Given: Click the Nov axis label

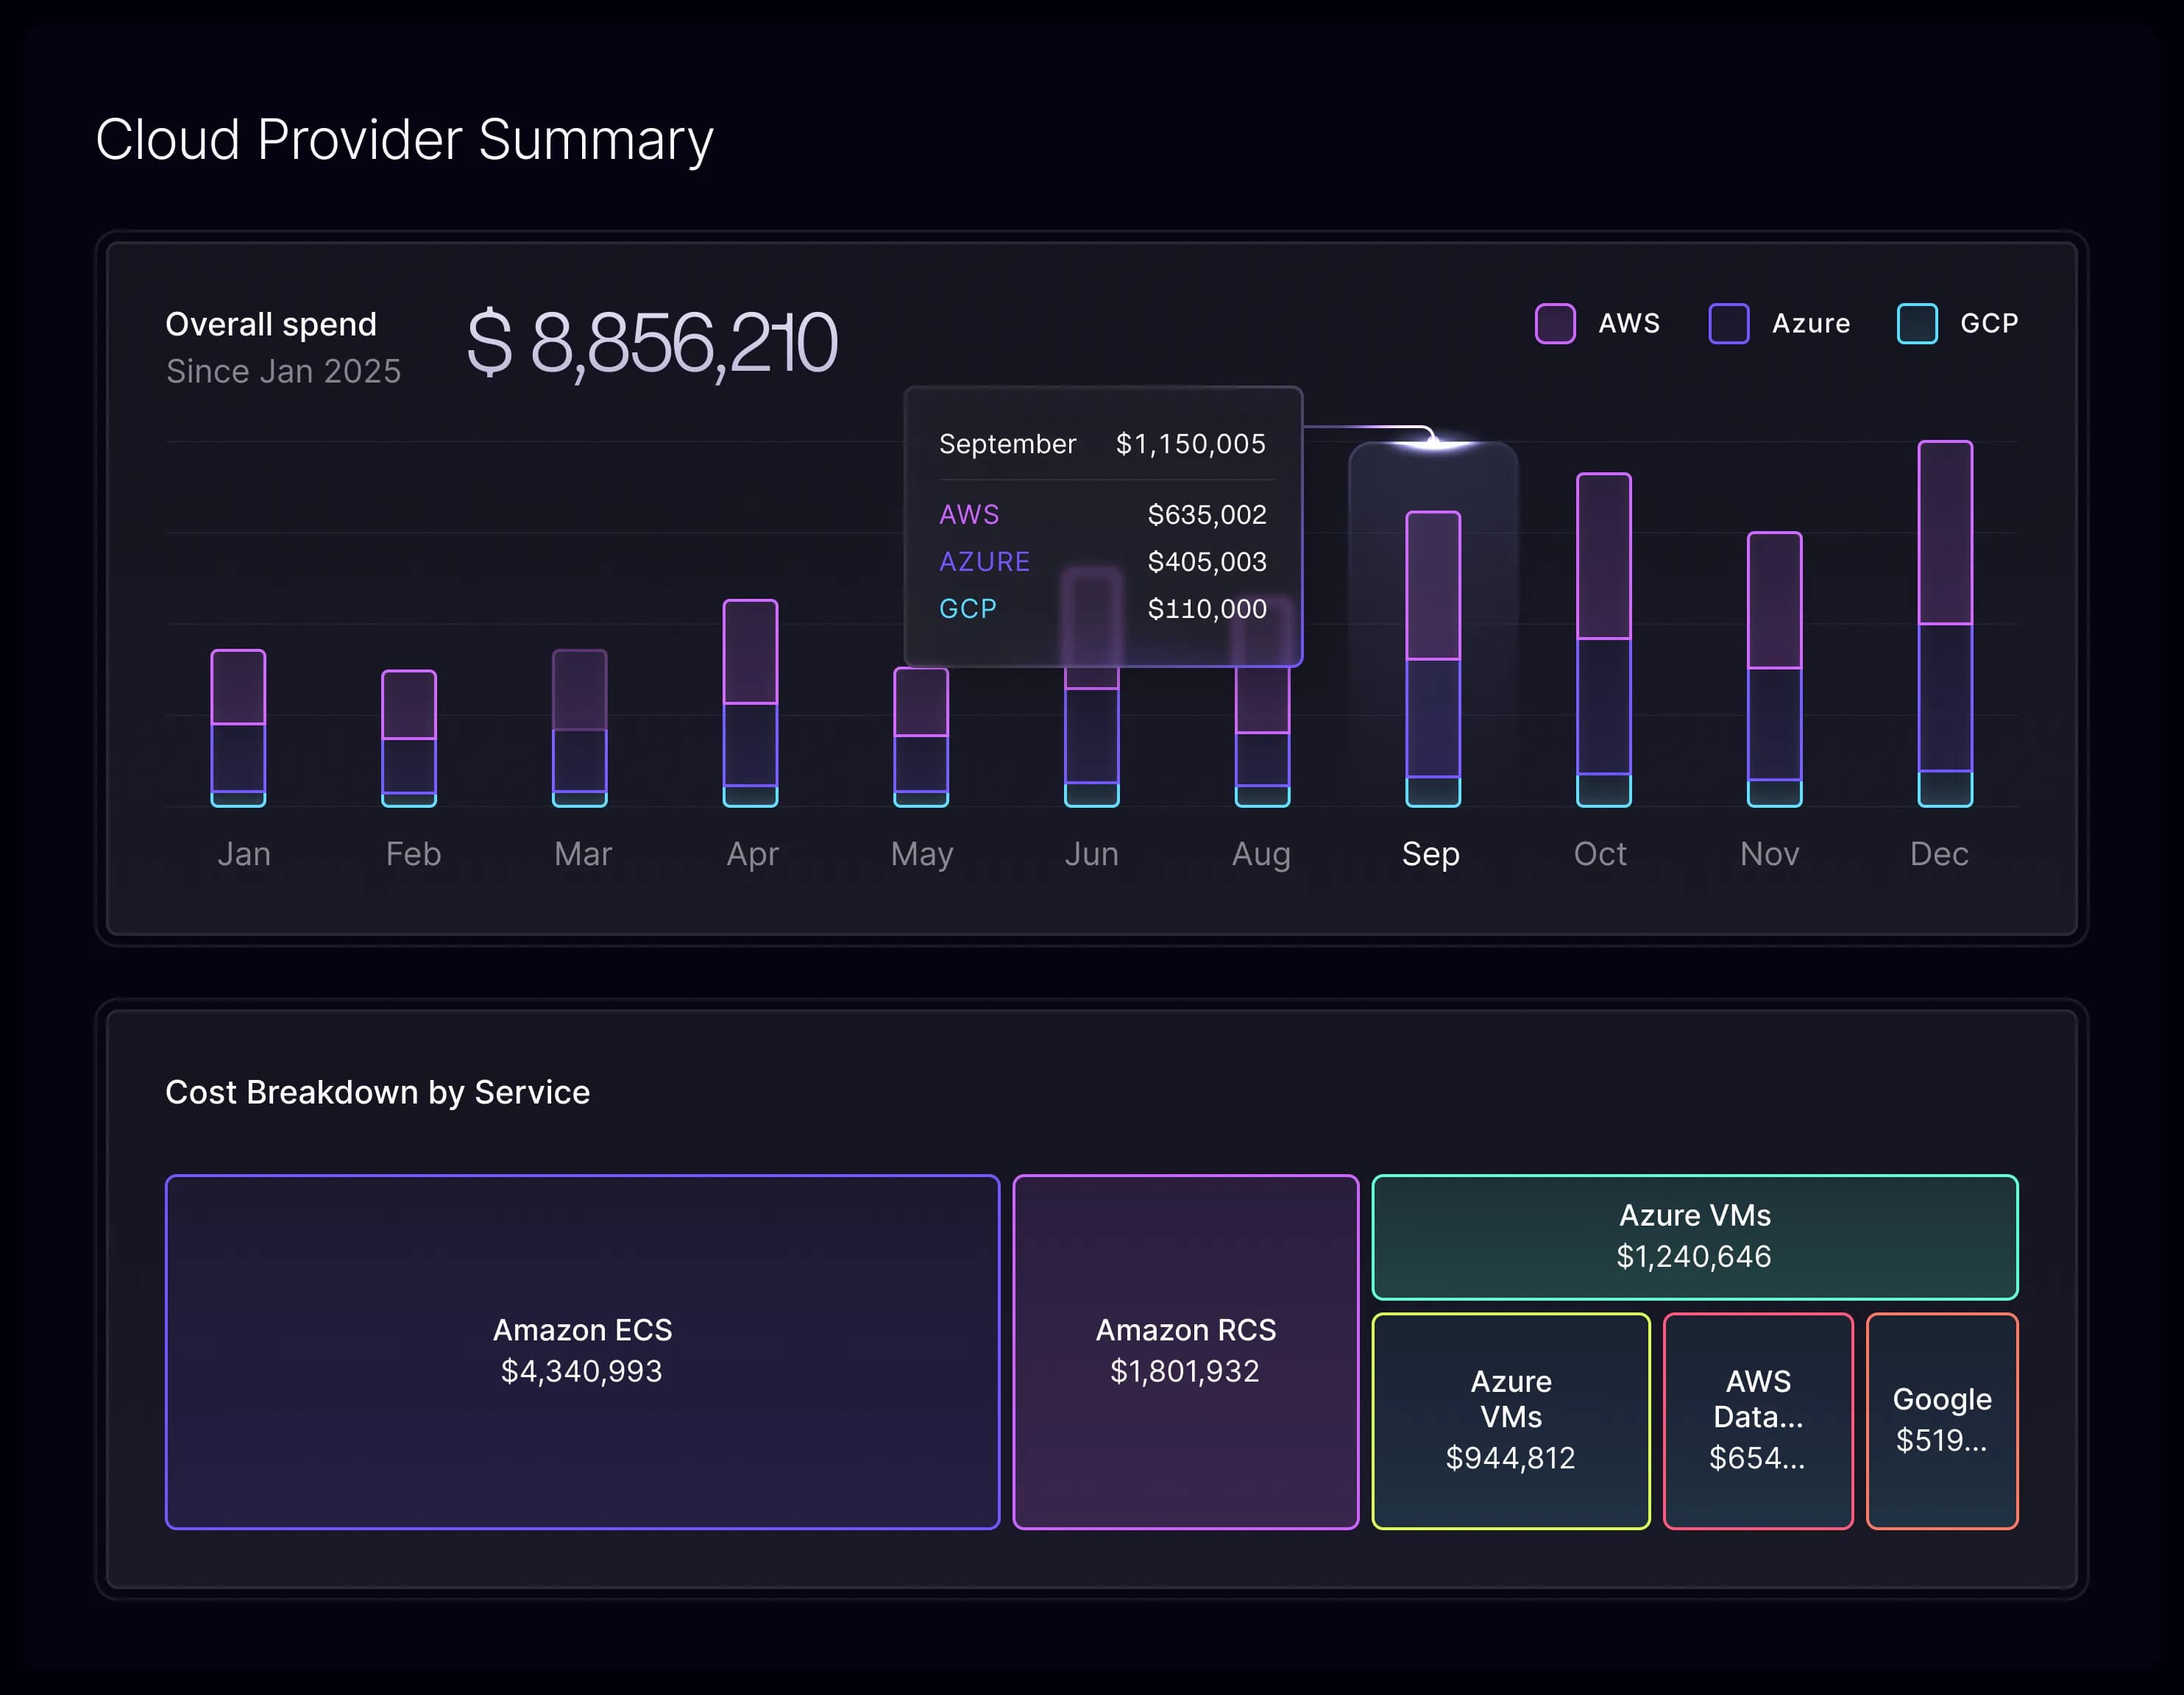Looking at the screenshot, I should coord(1769,854).
